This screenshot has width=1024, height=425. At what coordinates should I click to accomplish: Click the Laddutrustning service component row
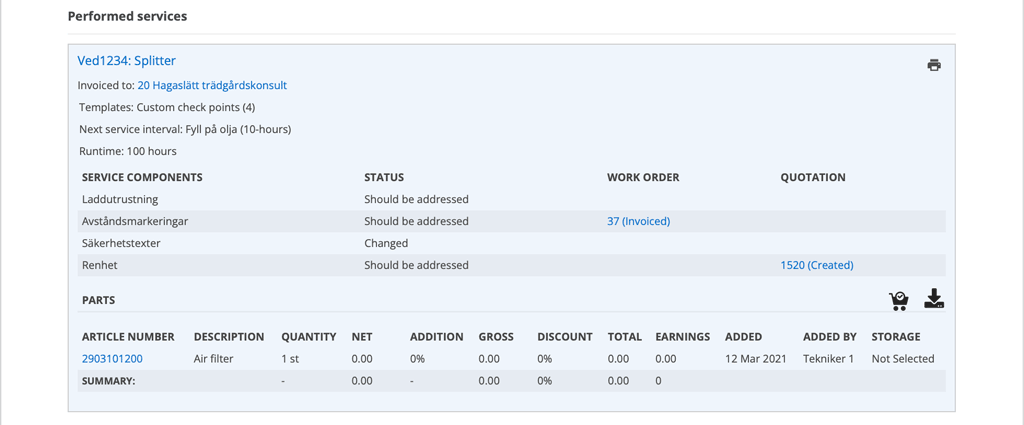coord(511,199)
